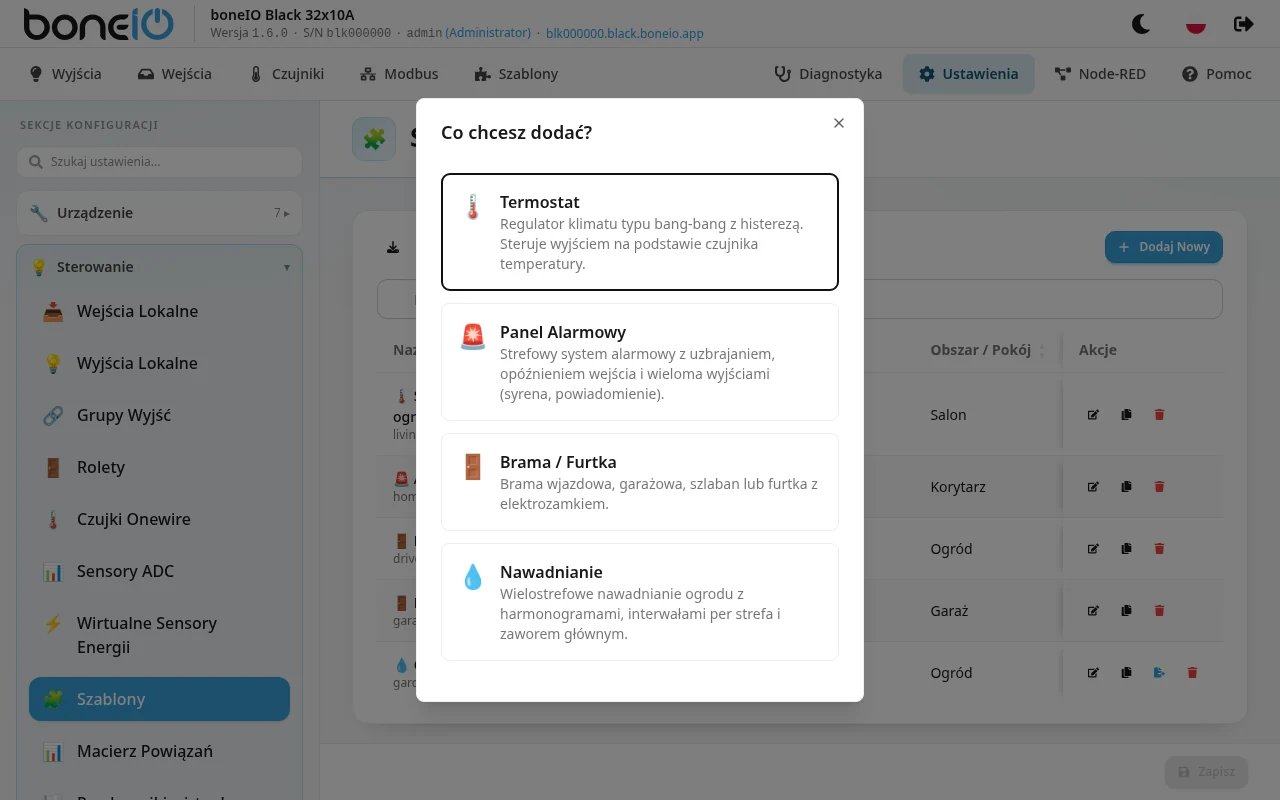This screenshot has width=1280, height=800.
Task: Open Wejścia Lokalne in the sidebar
Action: pyautogui.click(x=159, y=311)
